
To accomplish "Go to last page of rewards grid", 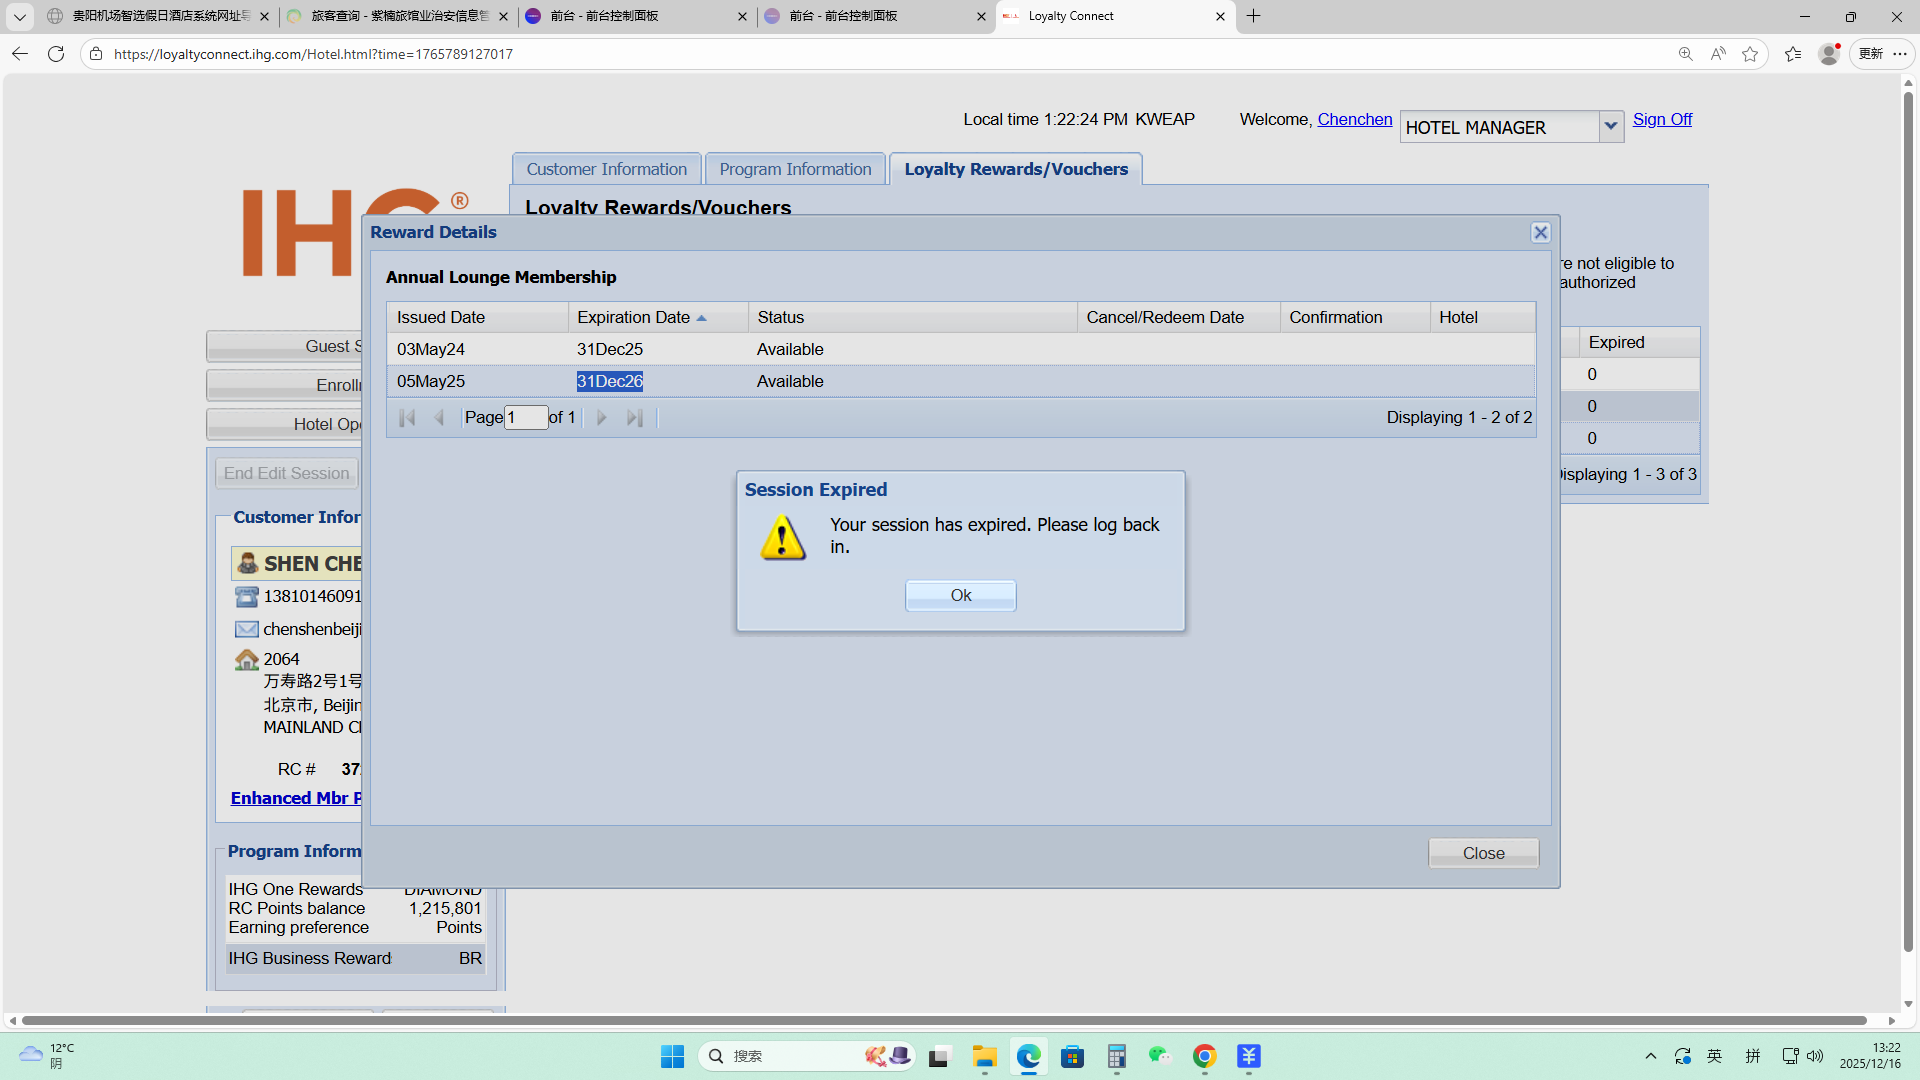I will click(634, 417).
